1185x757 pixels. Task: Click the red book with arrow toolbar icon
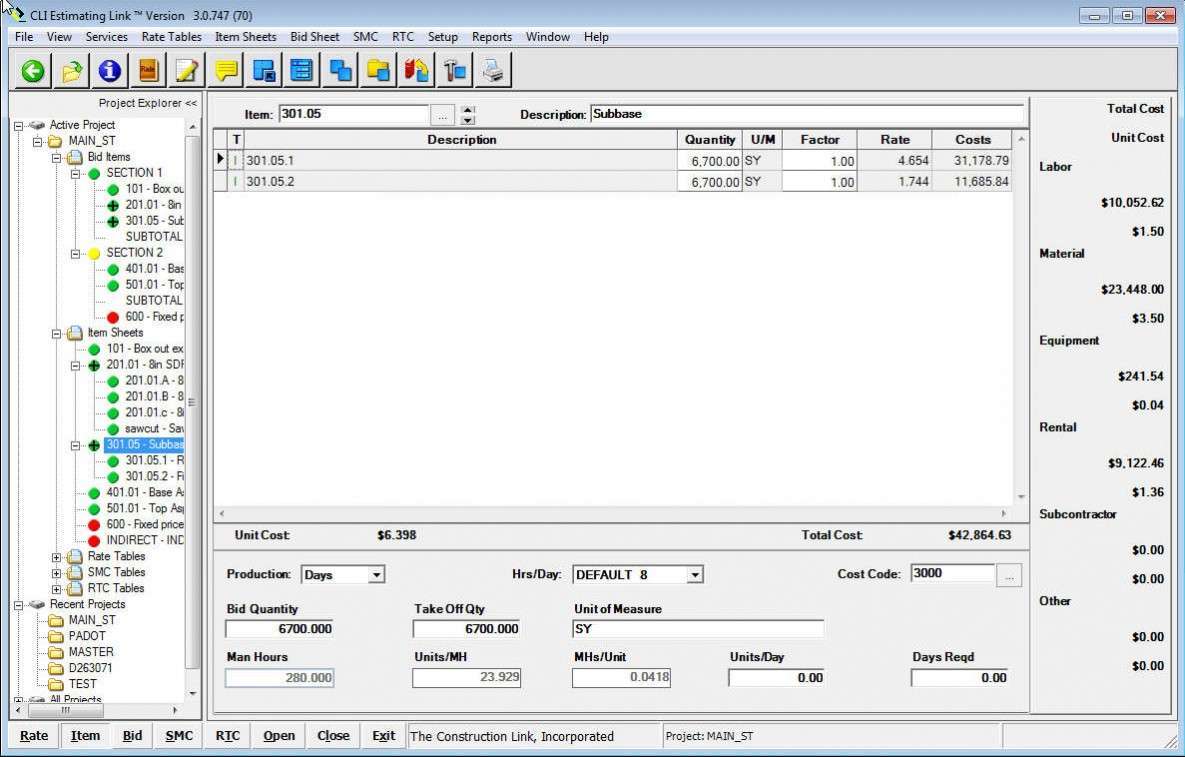(x=416, y=71)
